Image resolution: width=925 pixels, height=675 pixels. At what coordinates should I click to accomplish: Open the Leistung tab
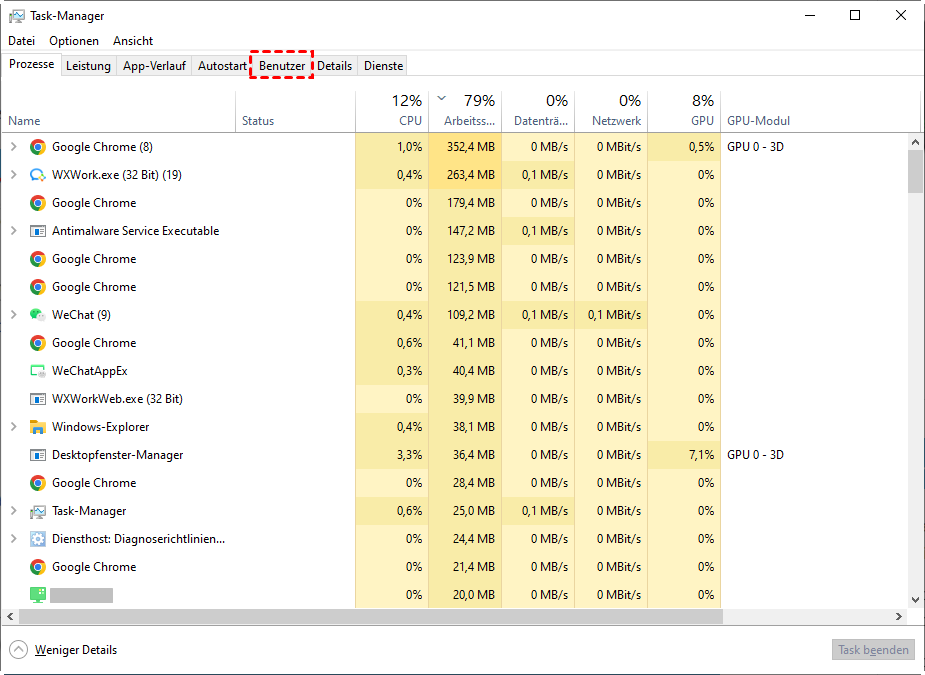(x=88, y=66)
